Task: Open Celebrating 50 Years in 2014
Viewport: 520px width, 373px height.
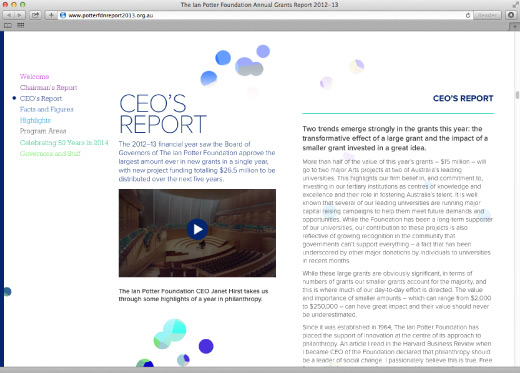Action: [x=64, y=142]
